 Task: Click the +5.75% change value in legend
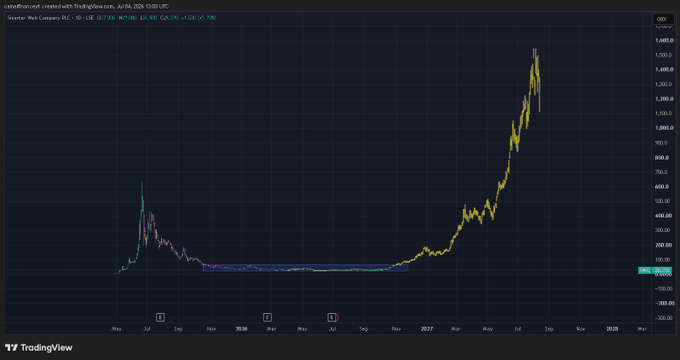click(206, 18)
